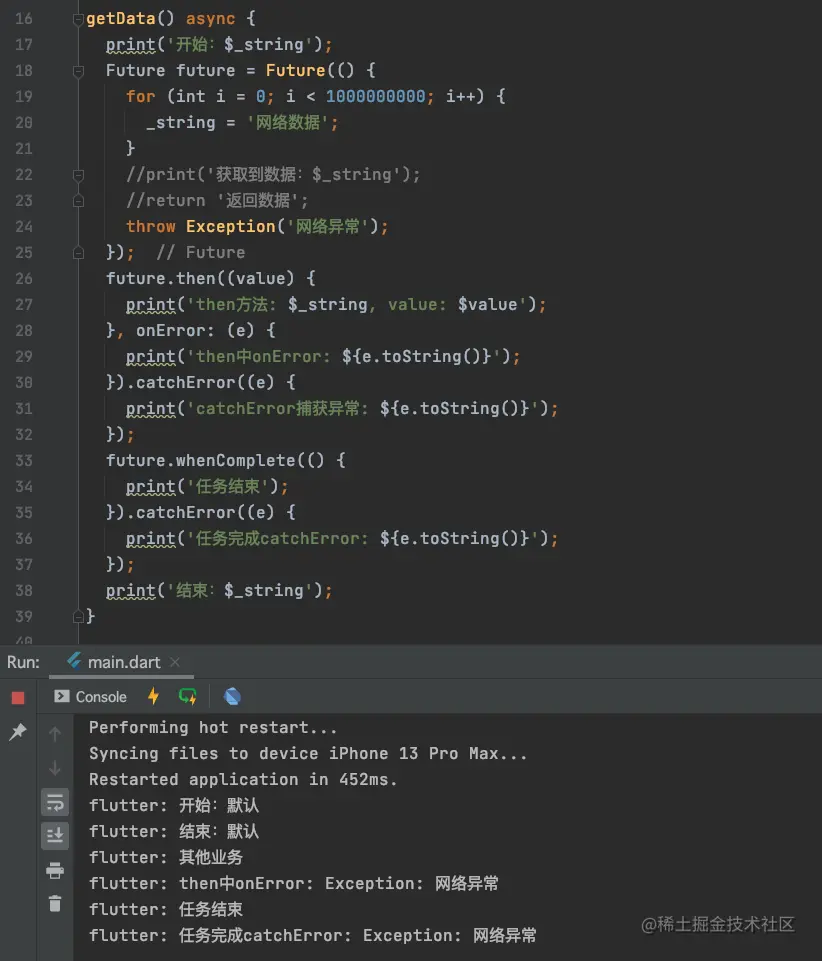Collapse the getData() function fold marker
The height and width of the screenshot is (961, 822).
point(78,19)
